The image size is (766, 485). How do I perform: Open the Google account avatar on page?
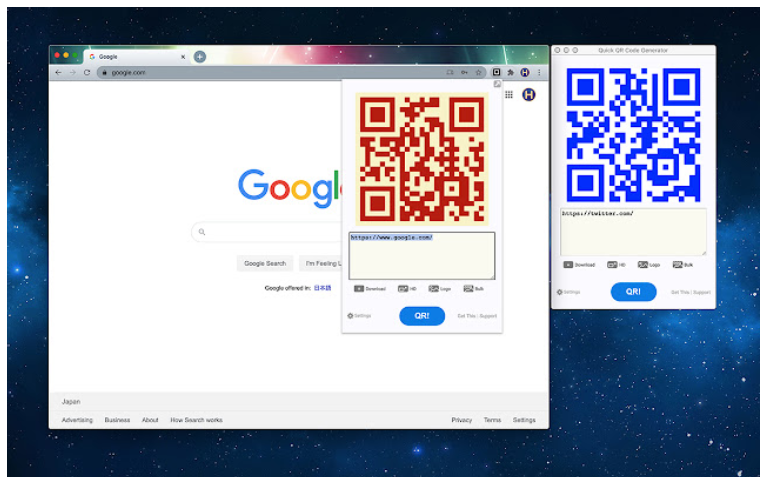tap(529, 95)
